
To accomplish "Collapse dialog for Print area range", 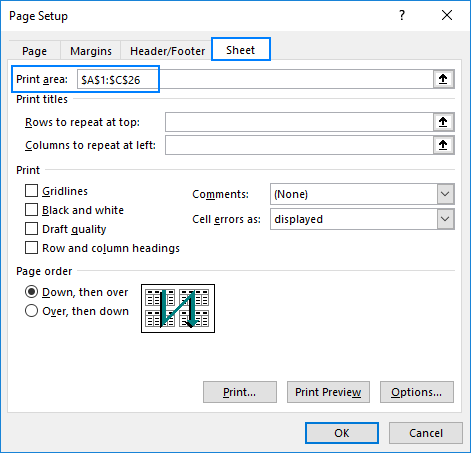I will [x=443, y=79].
